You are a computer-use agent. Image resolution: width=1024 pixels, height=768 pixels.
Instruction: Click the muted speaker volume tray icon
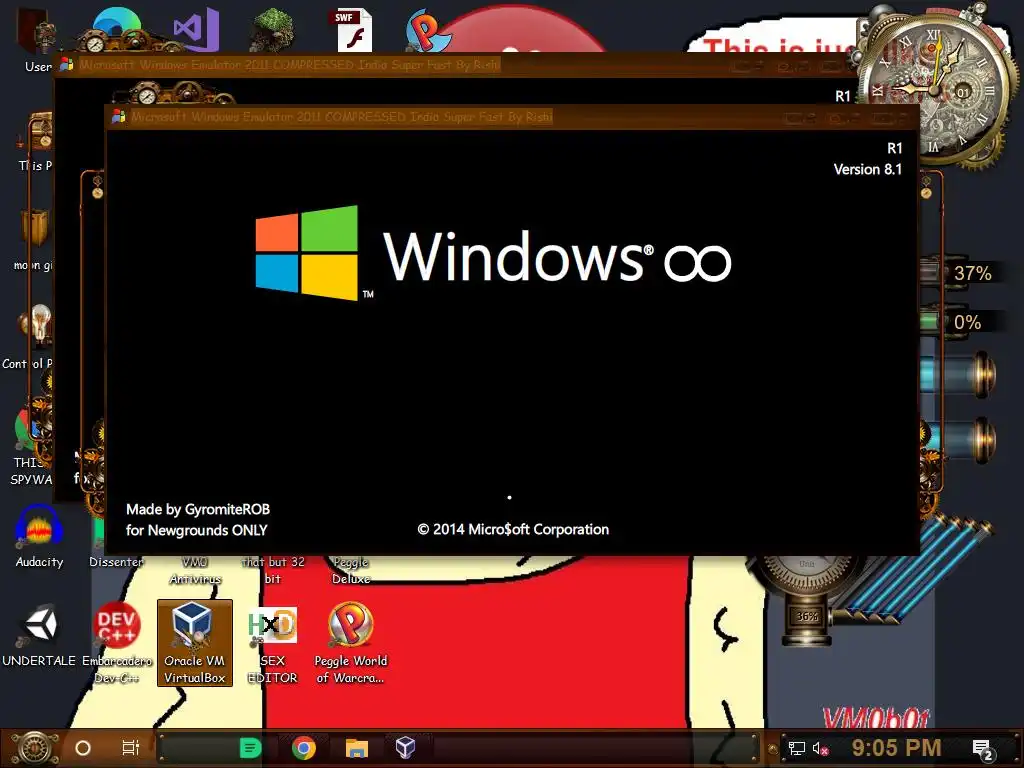tap(820, 748)
